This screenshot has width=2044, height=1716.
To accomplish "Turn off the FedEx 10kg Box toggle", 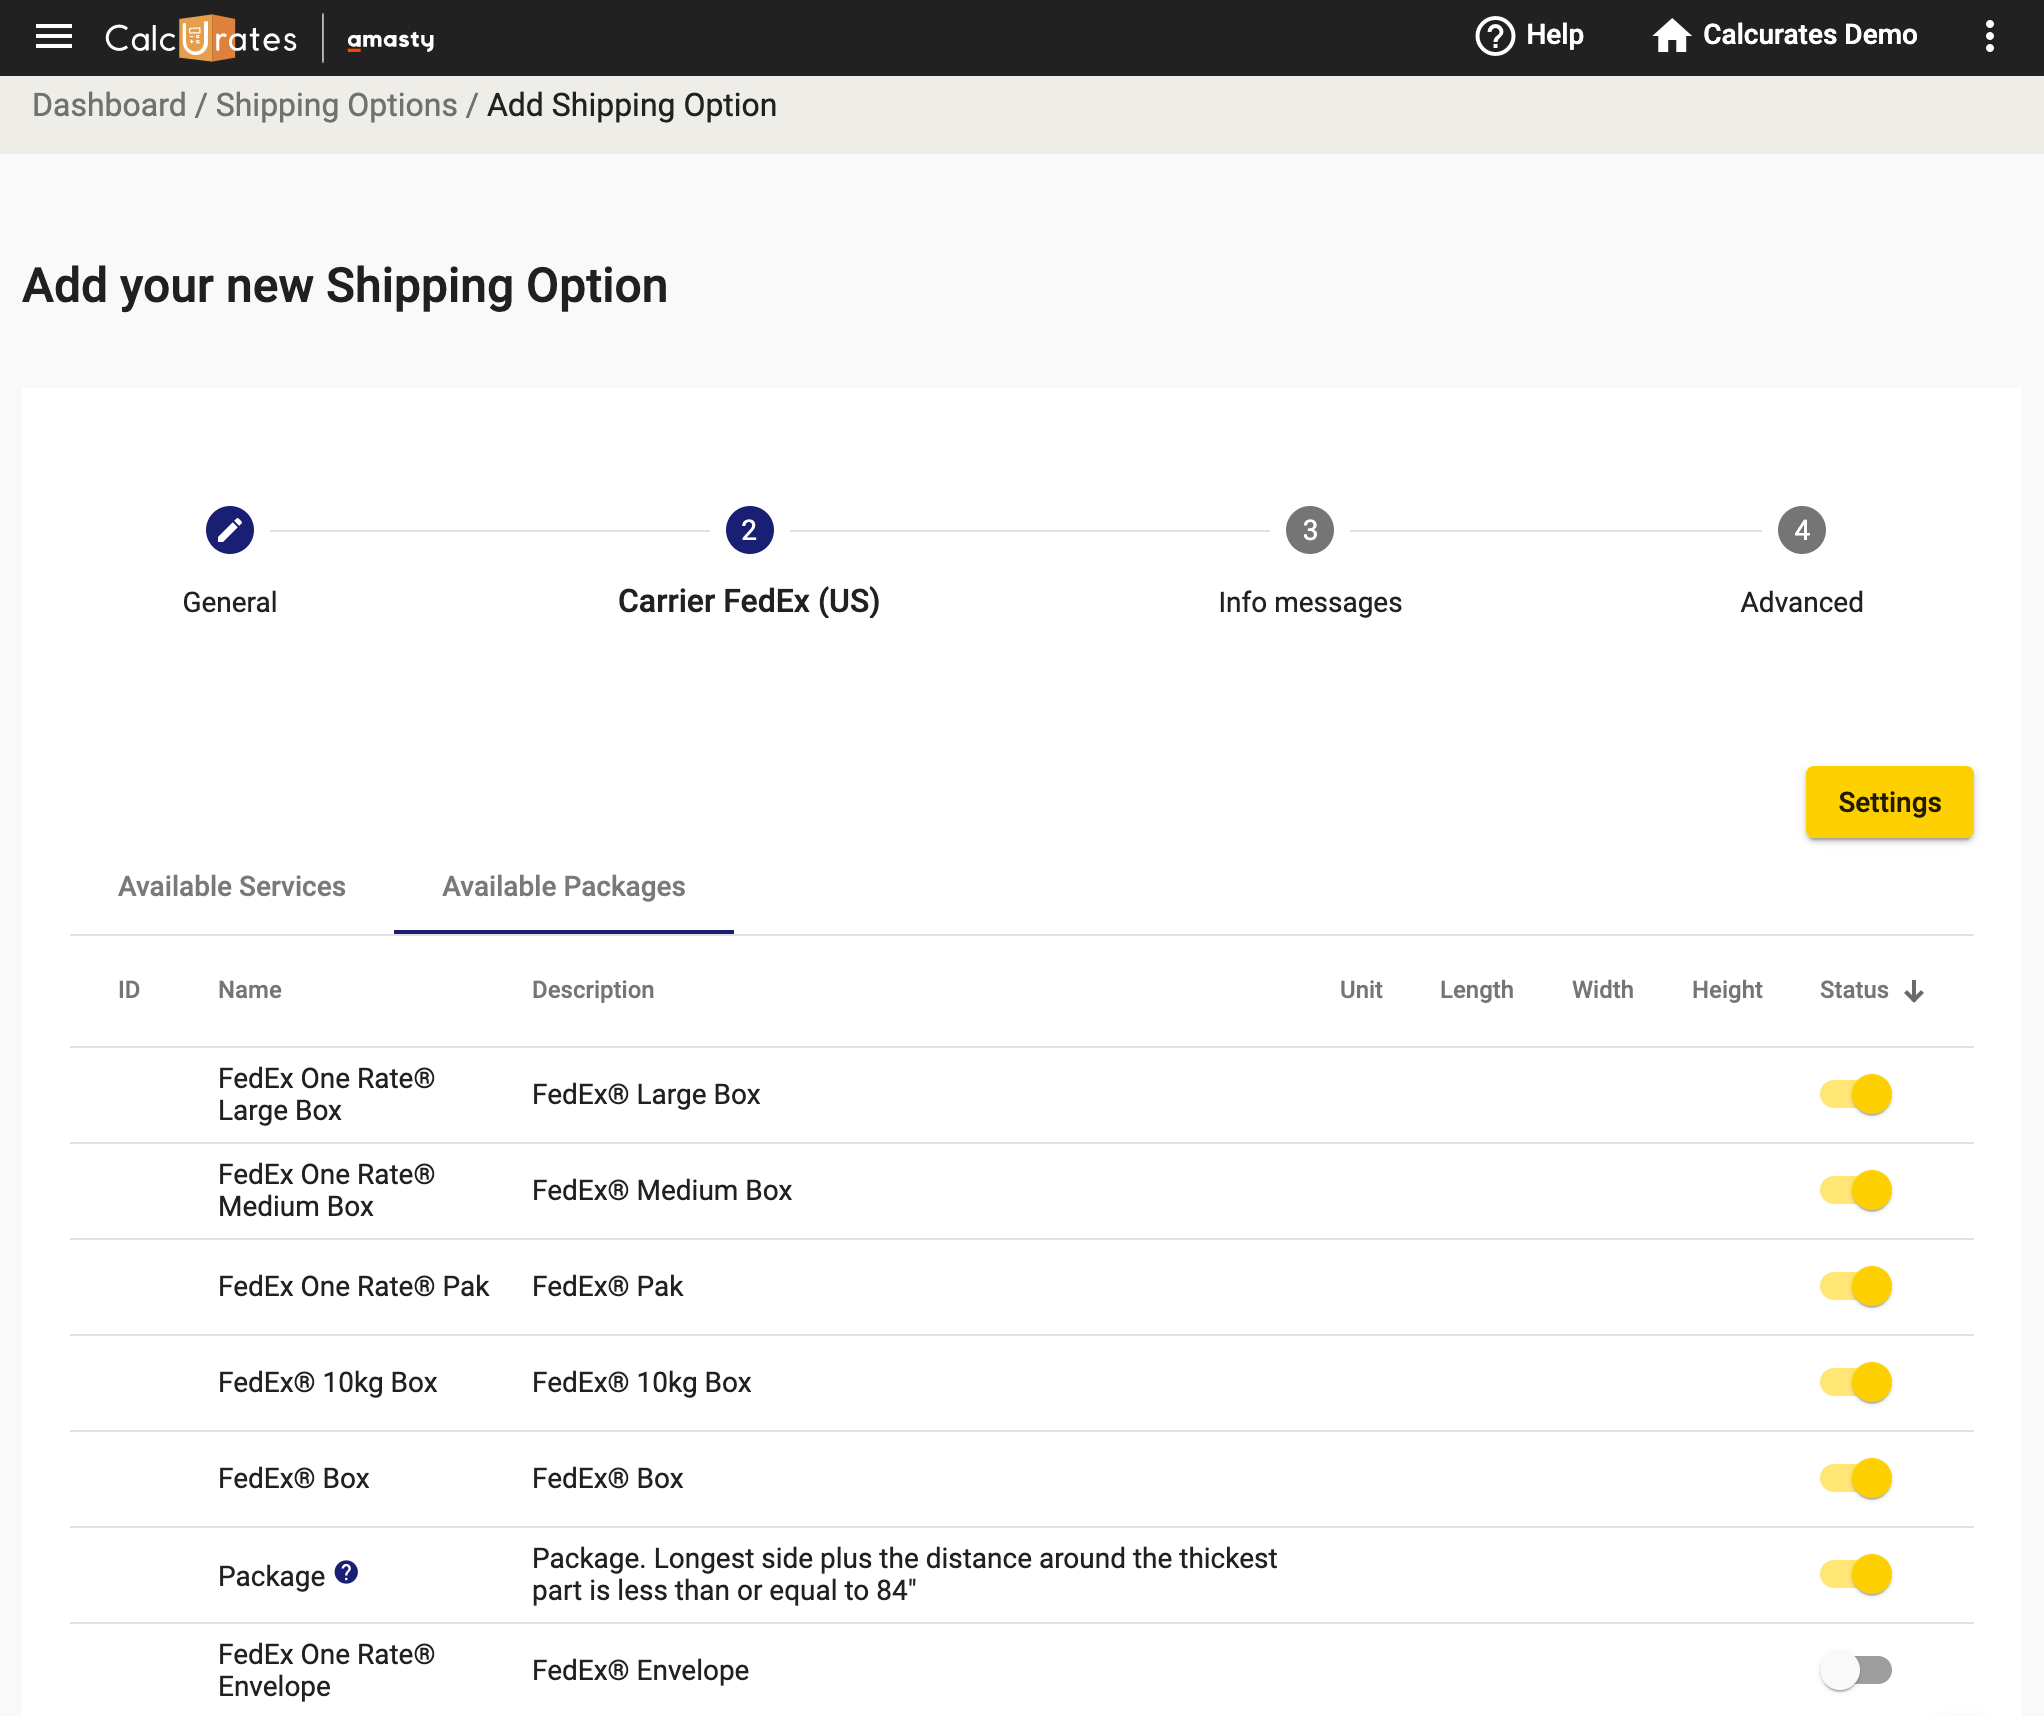I will point(1856,1382).
